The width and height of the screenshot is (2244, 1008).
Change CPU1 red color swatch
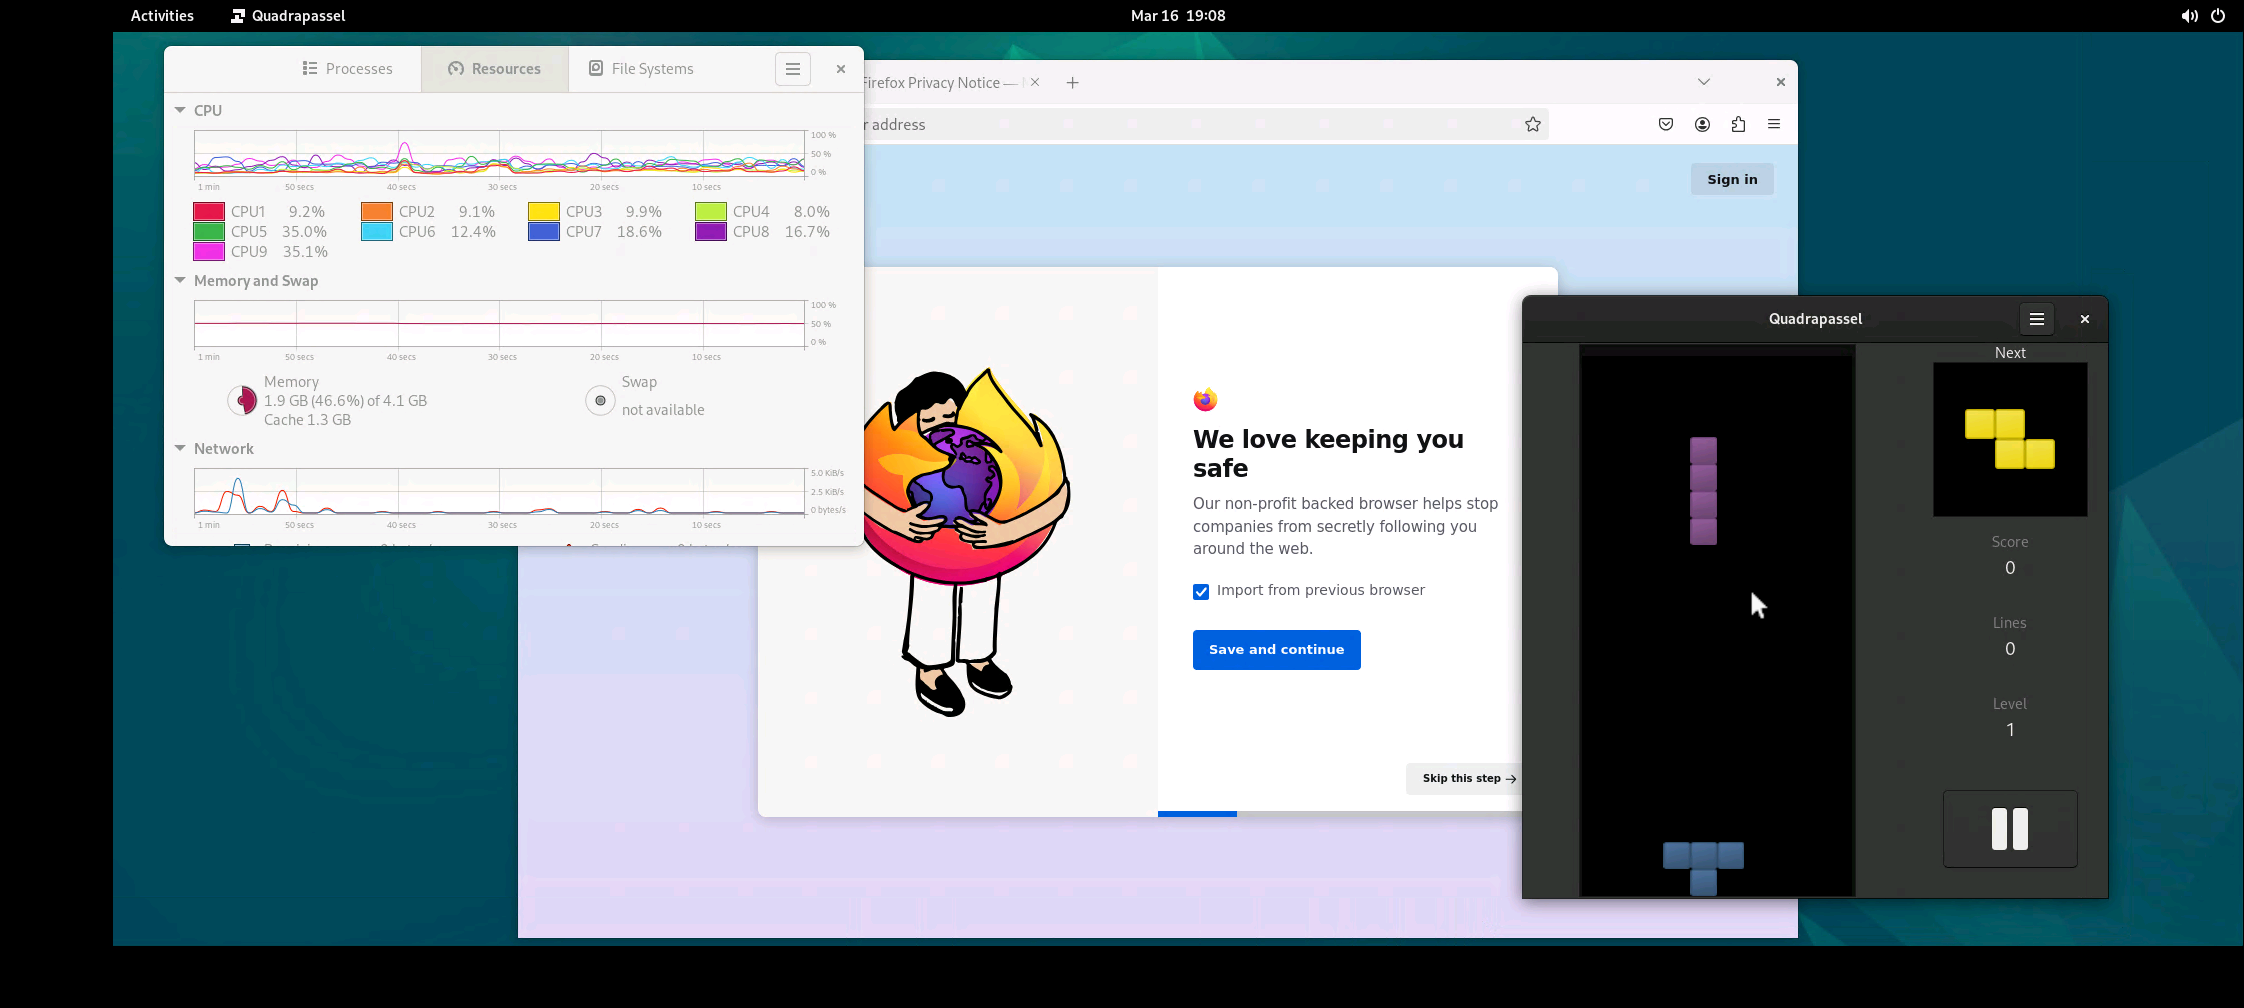(x=209, y=212)
